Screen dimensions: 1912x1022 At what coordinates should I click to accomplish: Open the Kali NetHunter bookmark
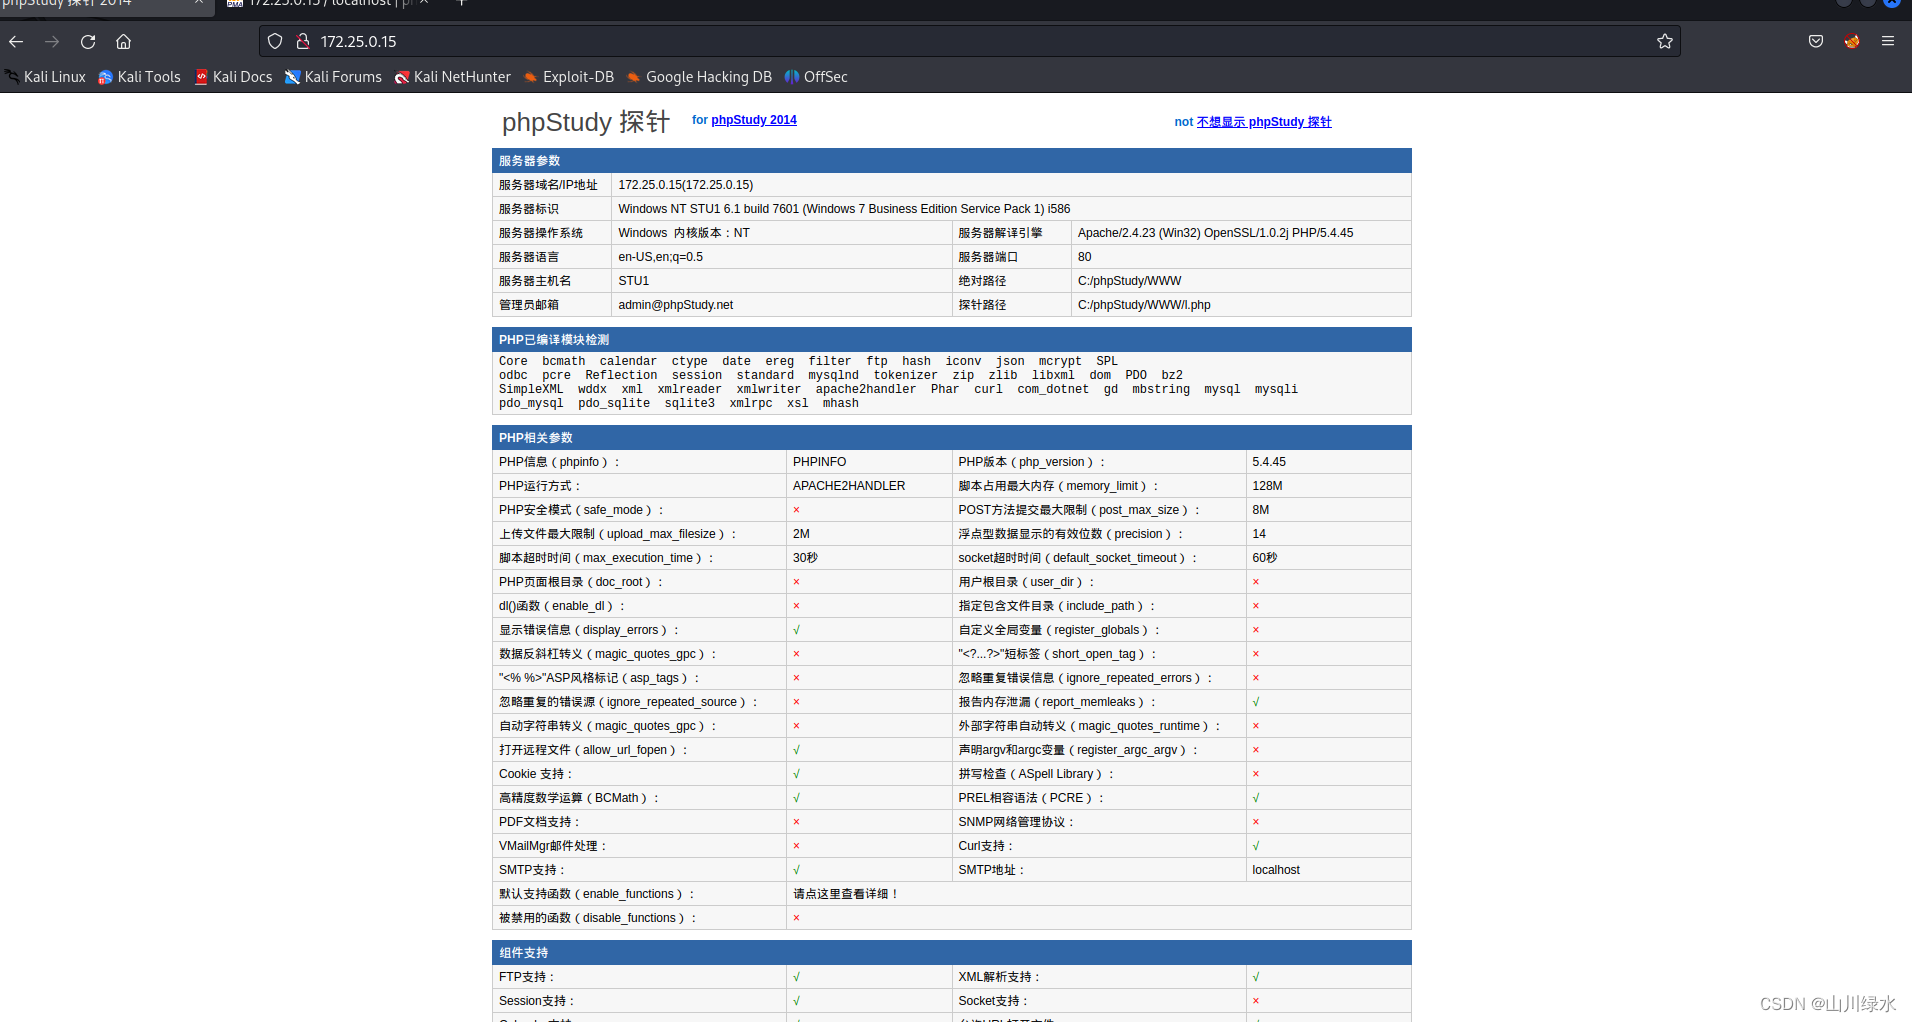click(x=453, y=77)
